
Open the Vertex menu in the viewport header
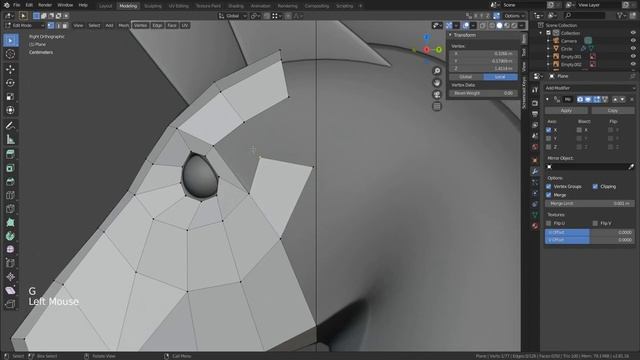pyautogui.click(x=140, y=25)
